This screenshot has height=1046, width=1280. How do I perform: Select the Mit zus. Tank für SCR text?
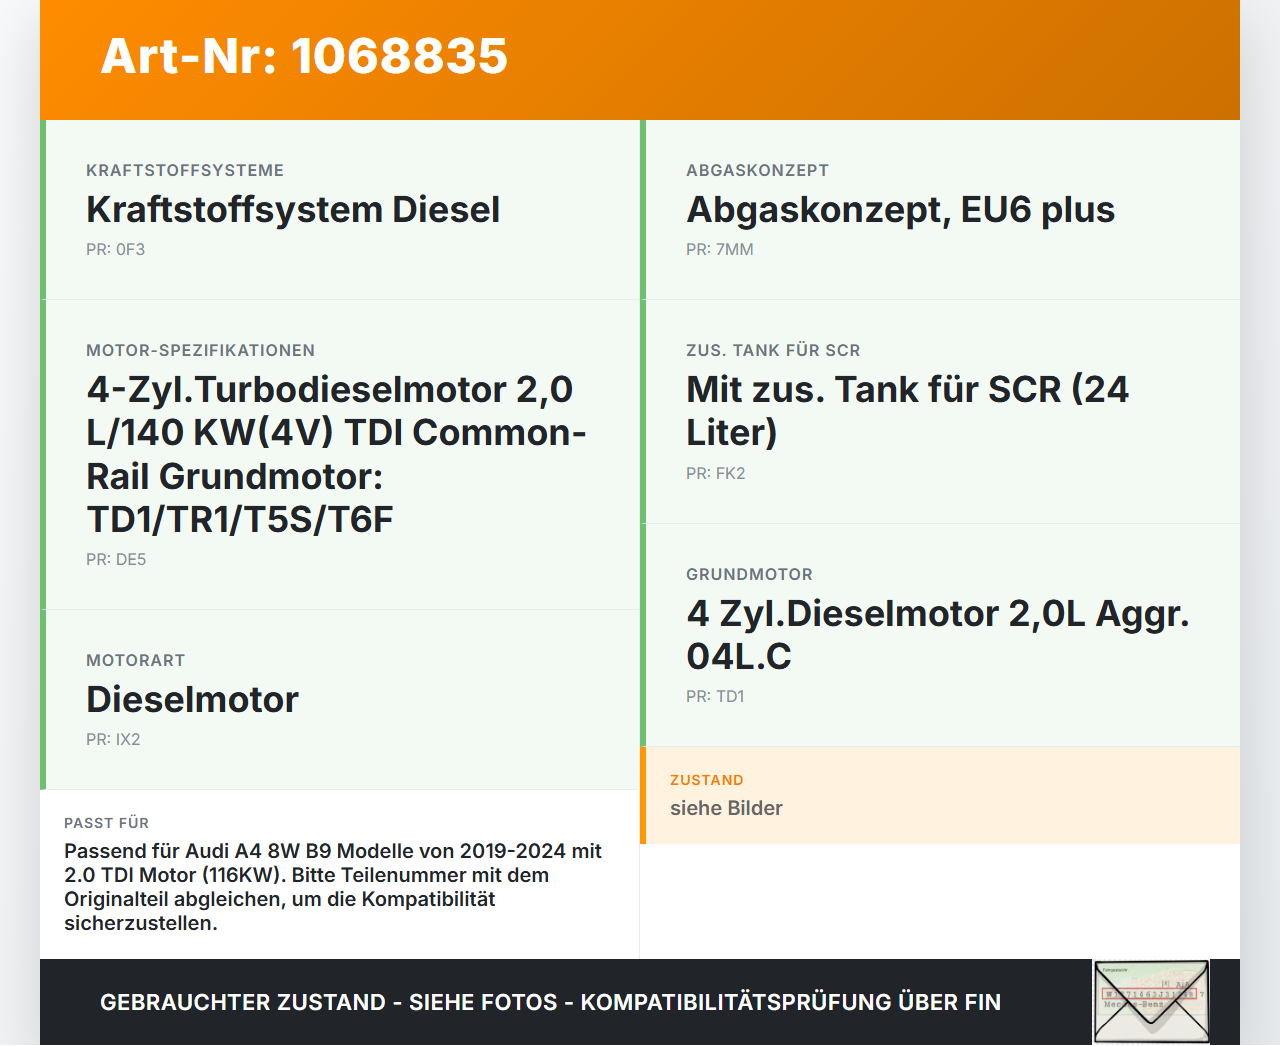[908, 411]
